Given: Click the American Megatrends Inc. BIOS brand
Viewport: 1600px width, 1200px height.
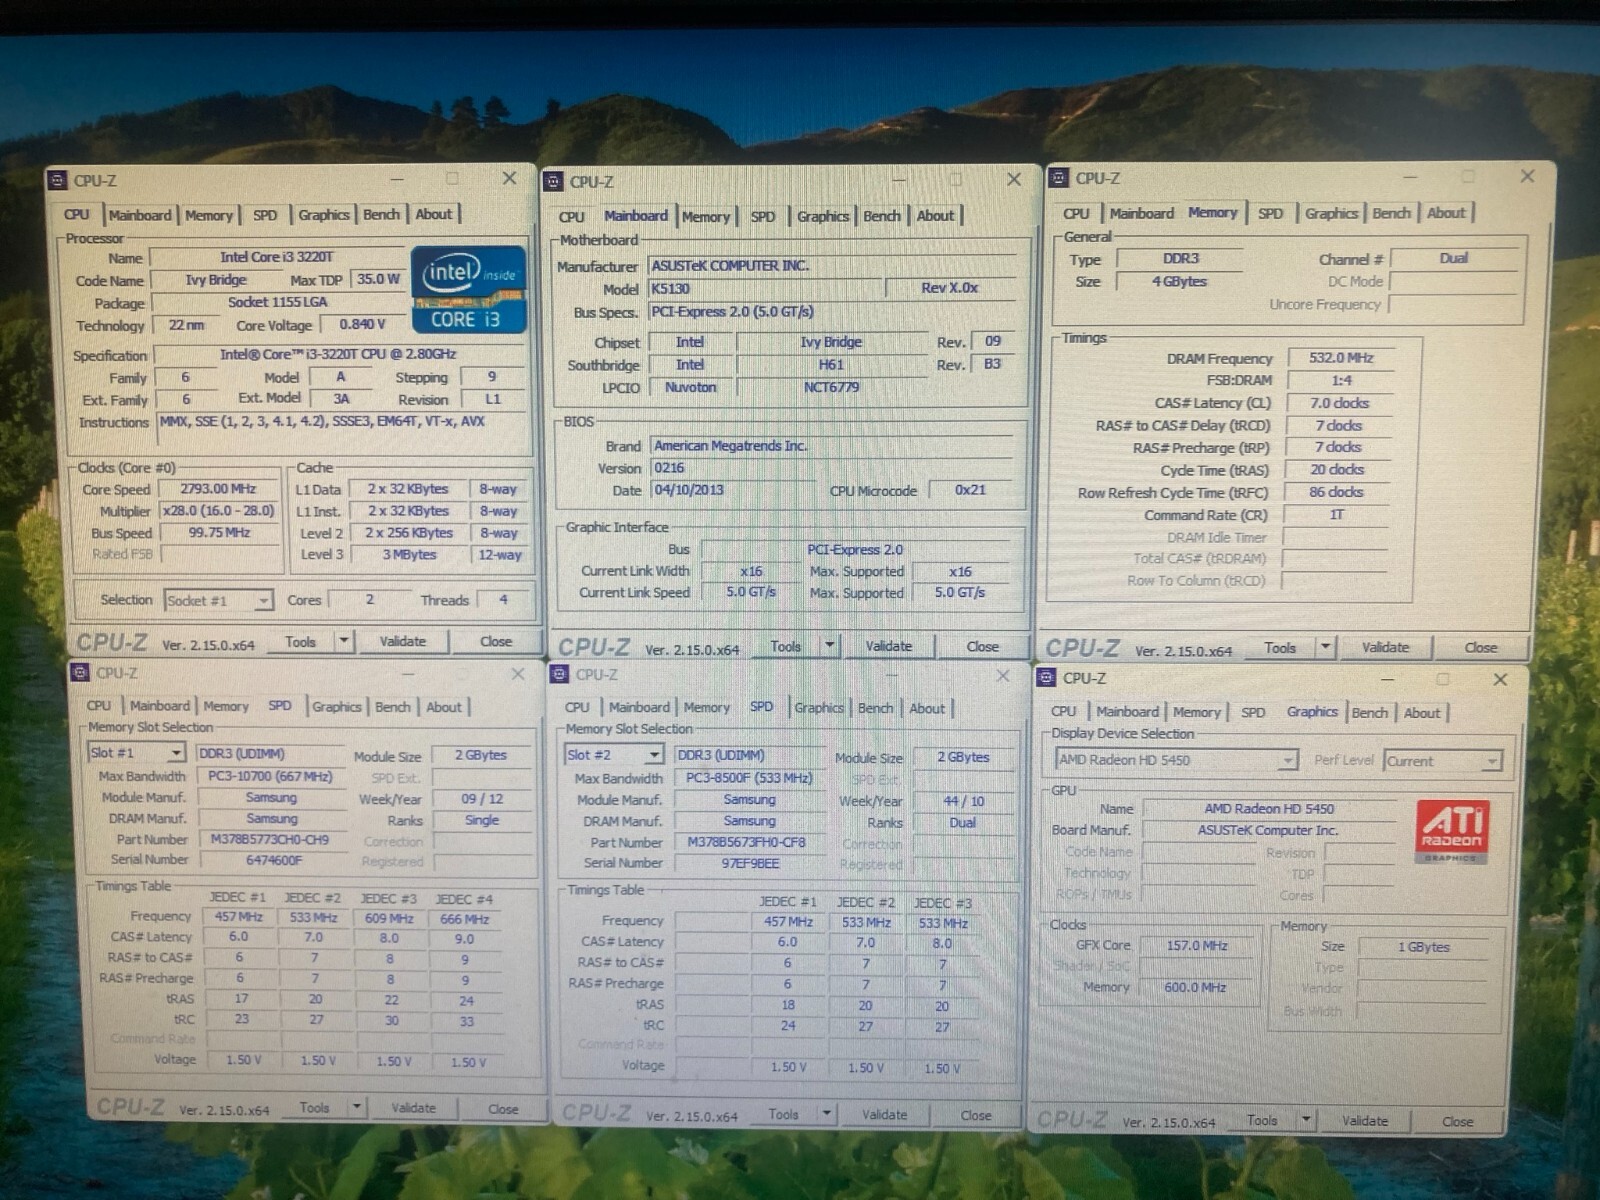Looking at the screenshot, I should pos(830,446).
